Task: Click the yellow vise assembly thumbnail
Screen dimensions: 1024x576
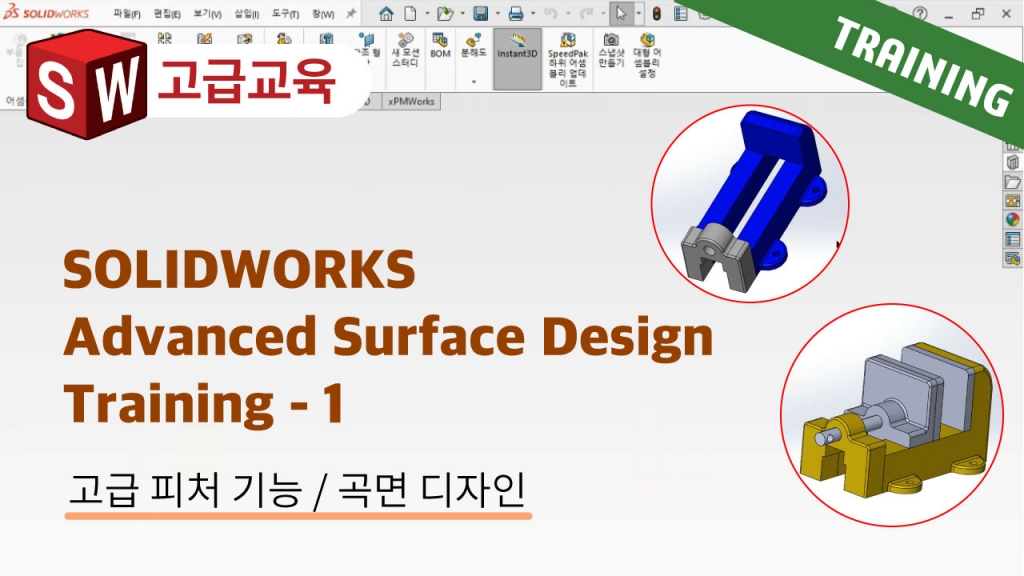Action: 892,415
